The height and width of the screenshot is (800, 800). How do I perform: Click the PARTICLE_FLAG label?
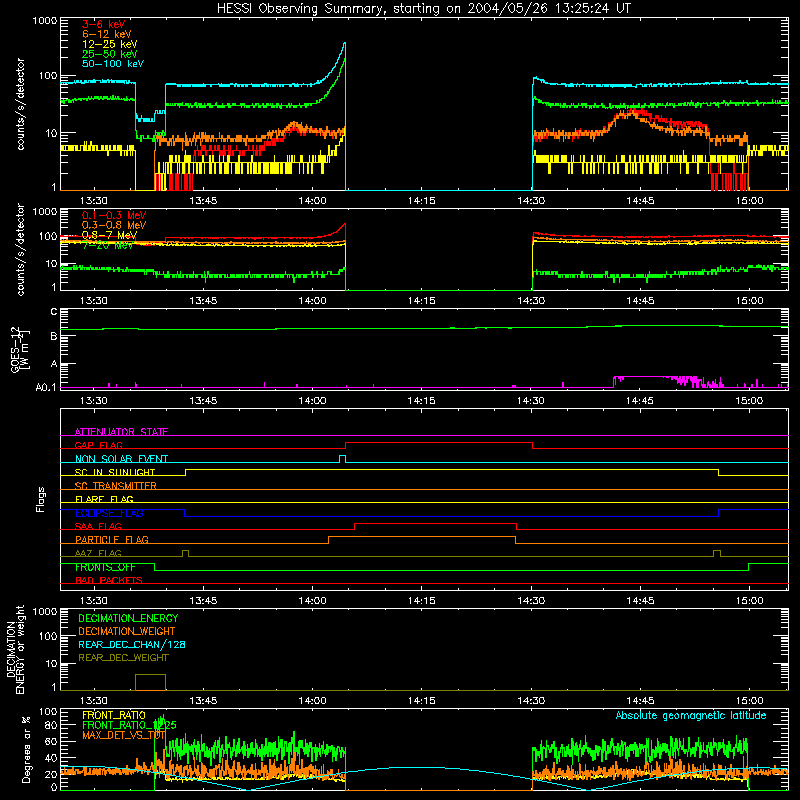112,539
